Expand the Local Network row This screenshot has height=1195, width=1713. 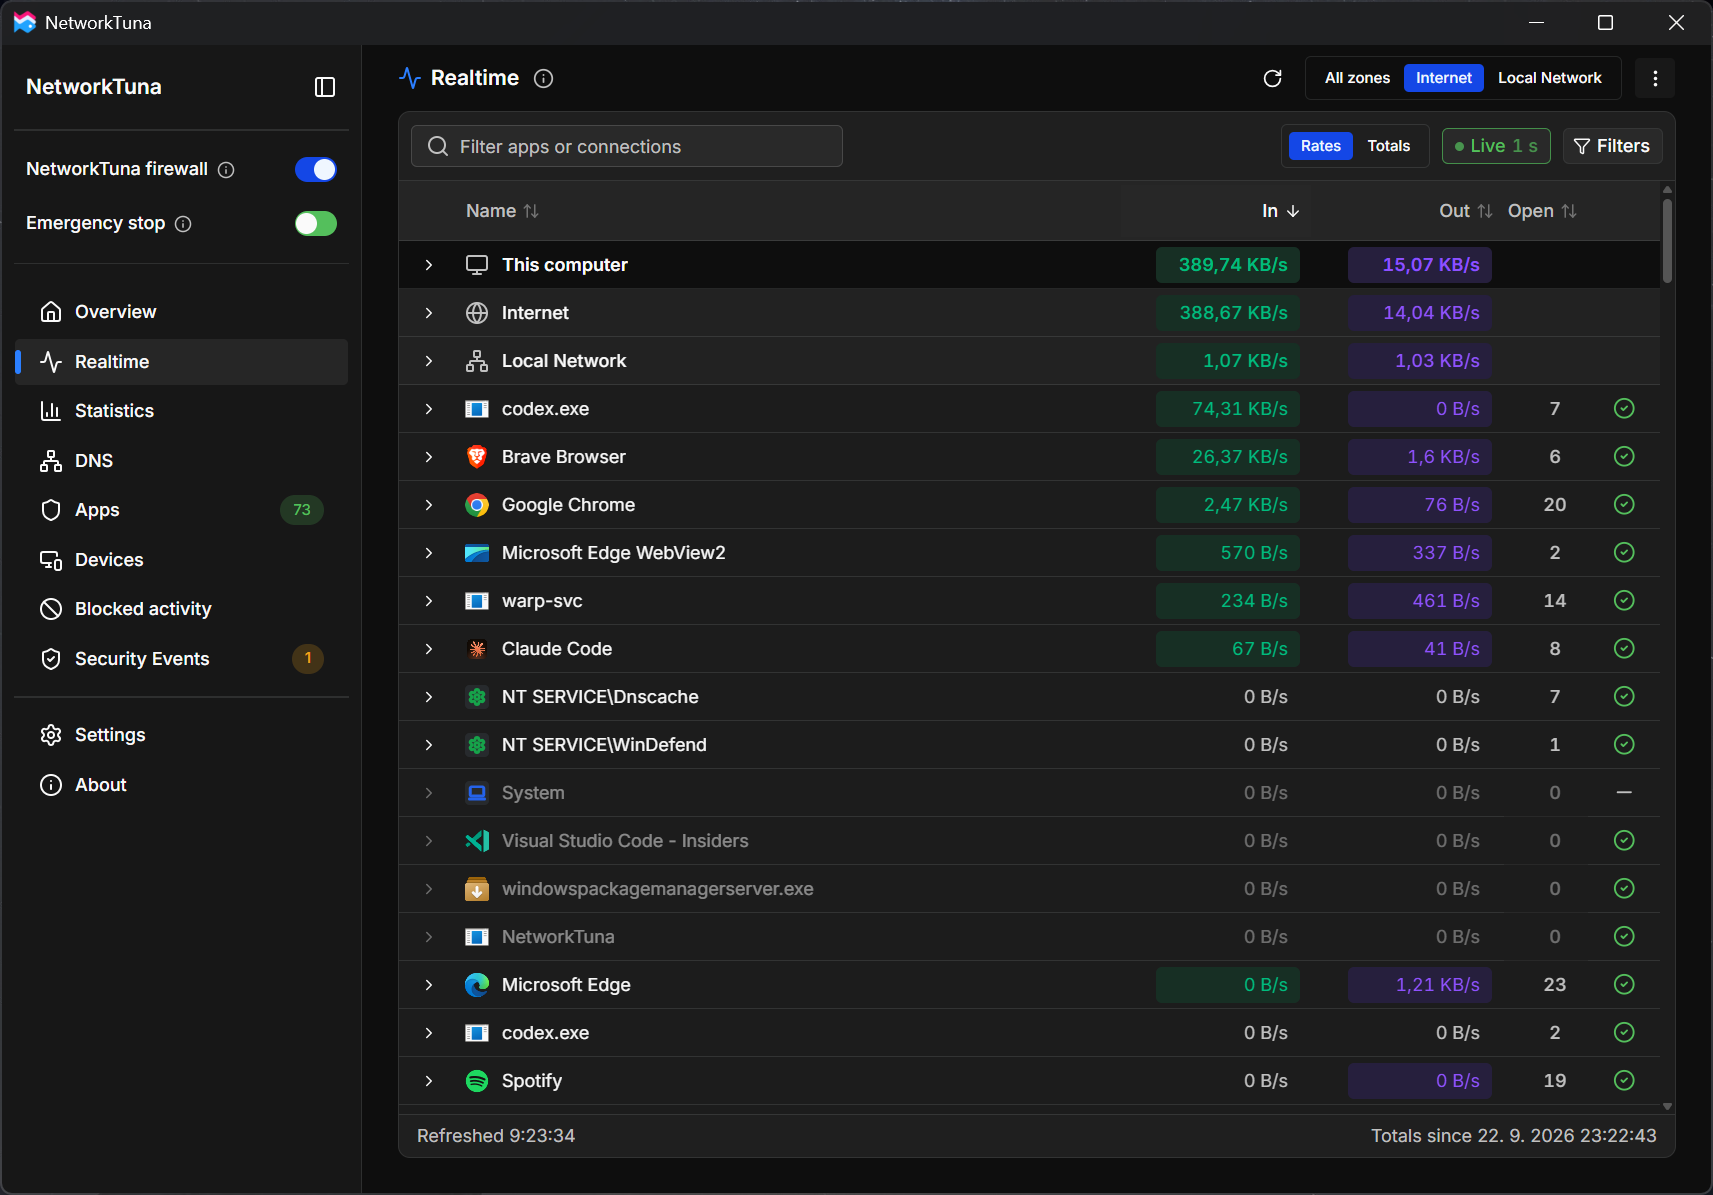429,361
